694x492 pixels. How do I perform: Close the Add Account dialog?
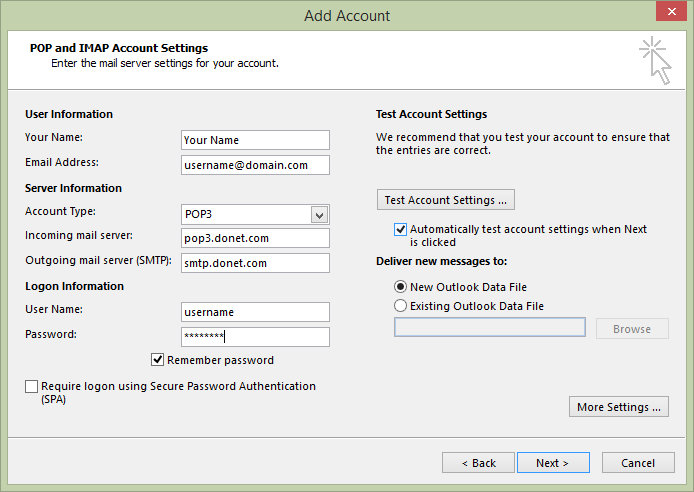671,12
